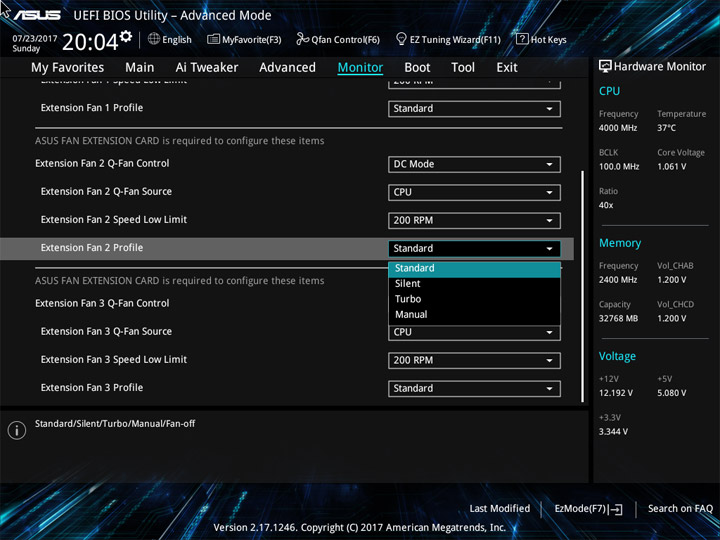Click the Memory heading in Hardware Monitor

(620, 243)
